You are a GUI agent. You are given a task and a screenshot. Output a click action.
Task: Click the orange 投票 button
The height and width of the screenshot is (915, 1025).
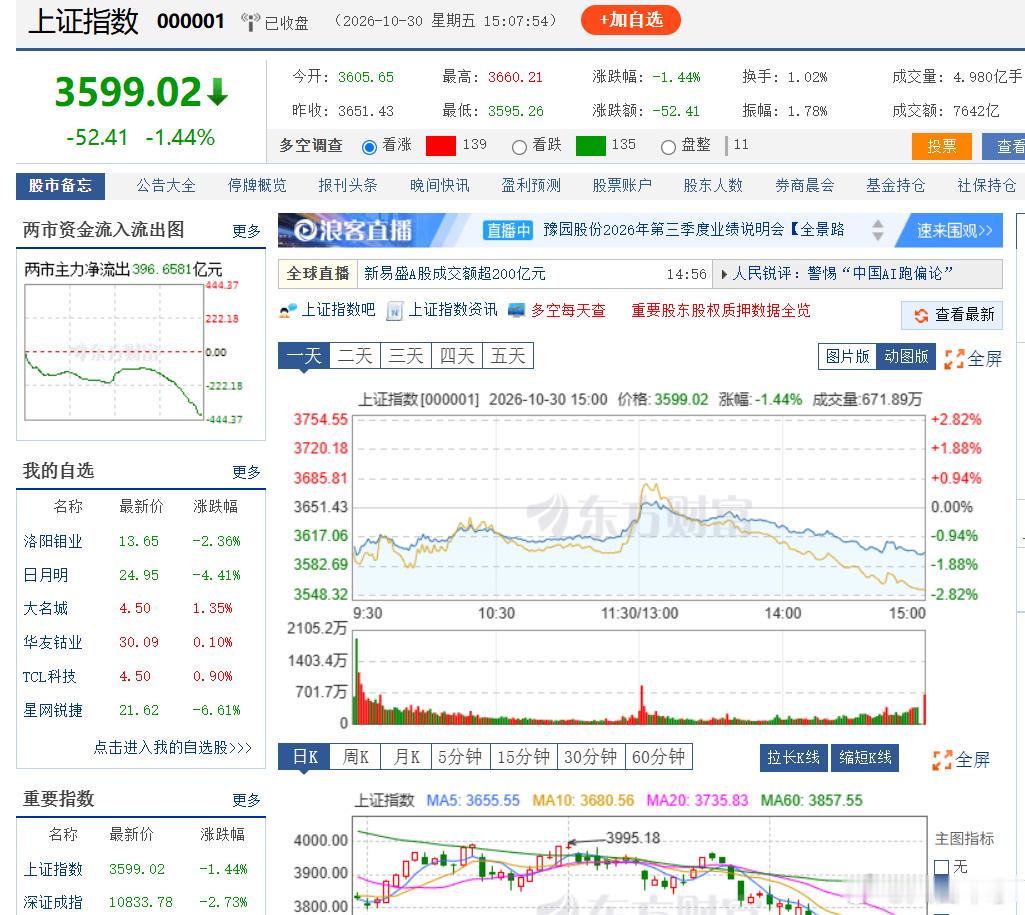(x=941, y=146)
